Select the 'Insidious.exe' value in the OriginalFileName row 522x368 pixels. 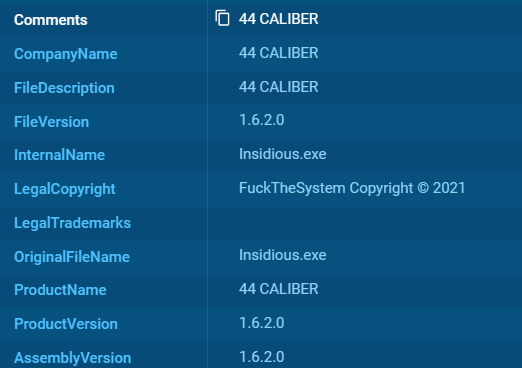click(283, 255)
